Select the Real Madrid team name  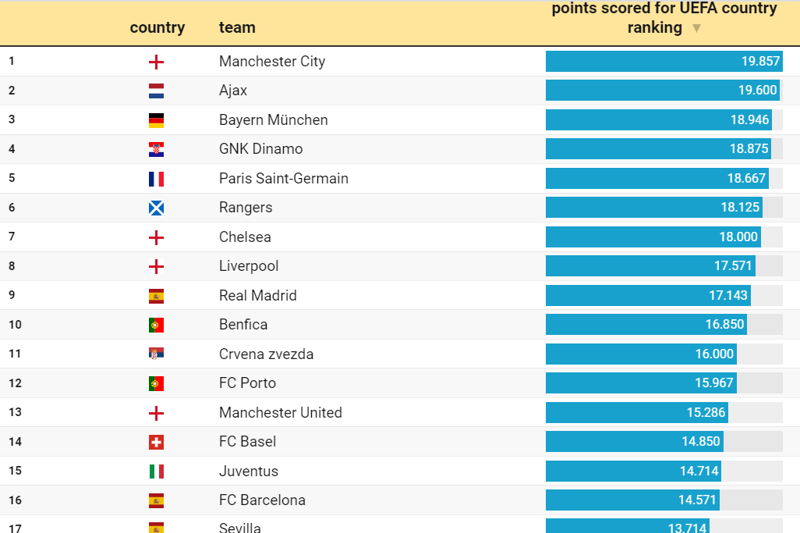(258, 296)
